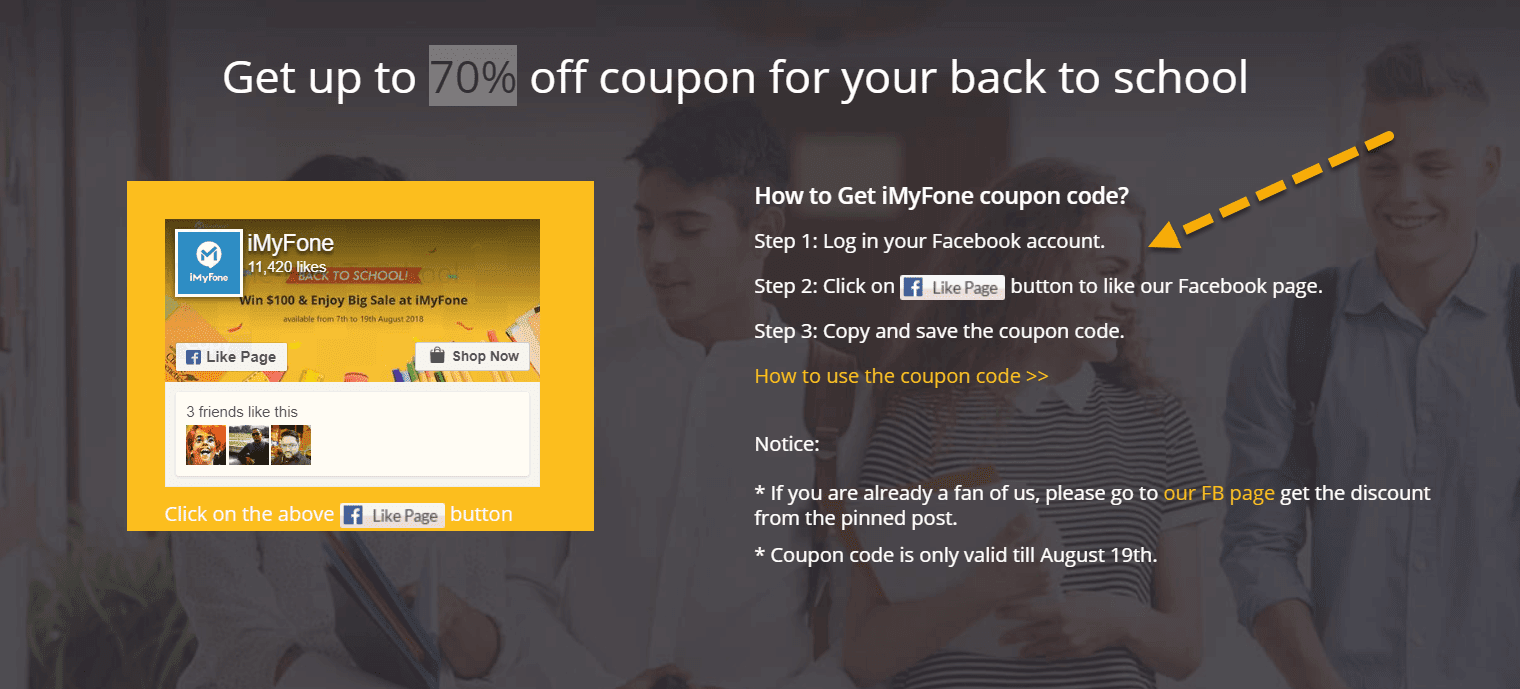Viewport: 1520px width, 689px height.
Task: Open the third friend's avatar
Action: click(x=291, y=445)
